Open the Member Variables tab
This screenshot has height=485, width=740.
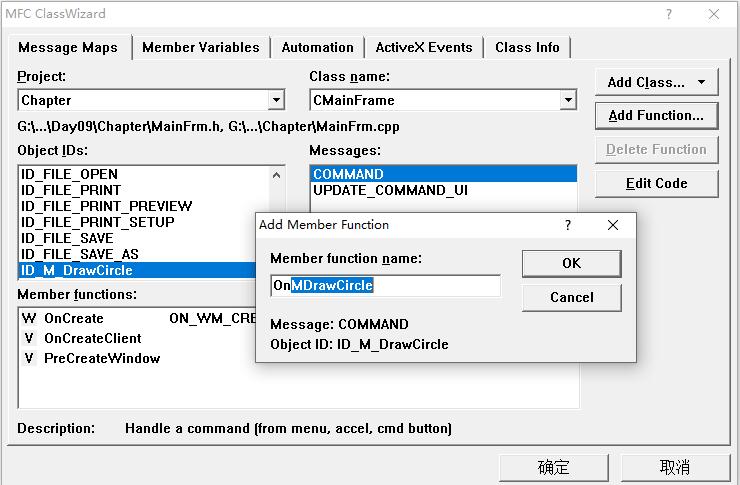pos(201,48)
